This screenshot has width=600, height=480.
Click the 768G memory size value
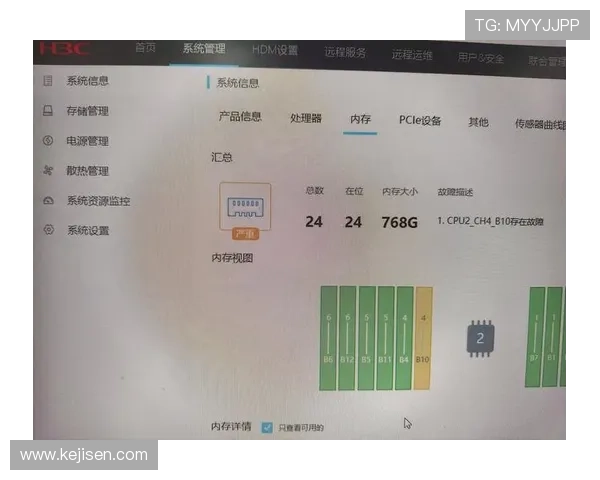(x=399, y=222)
